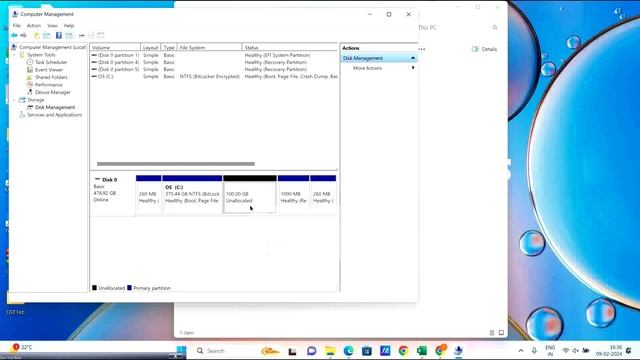This screenshot has width=640, height=360.
Task: Click the blue Help toolbar icon
Action: point(59,36)
